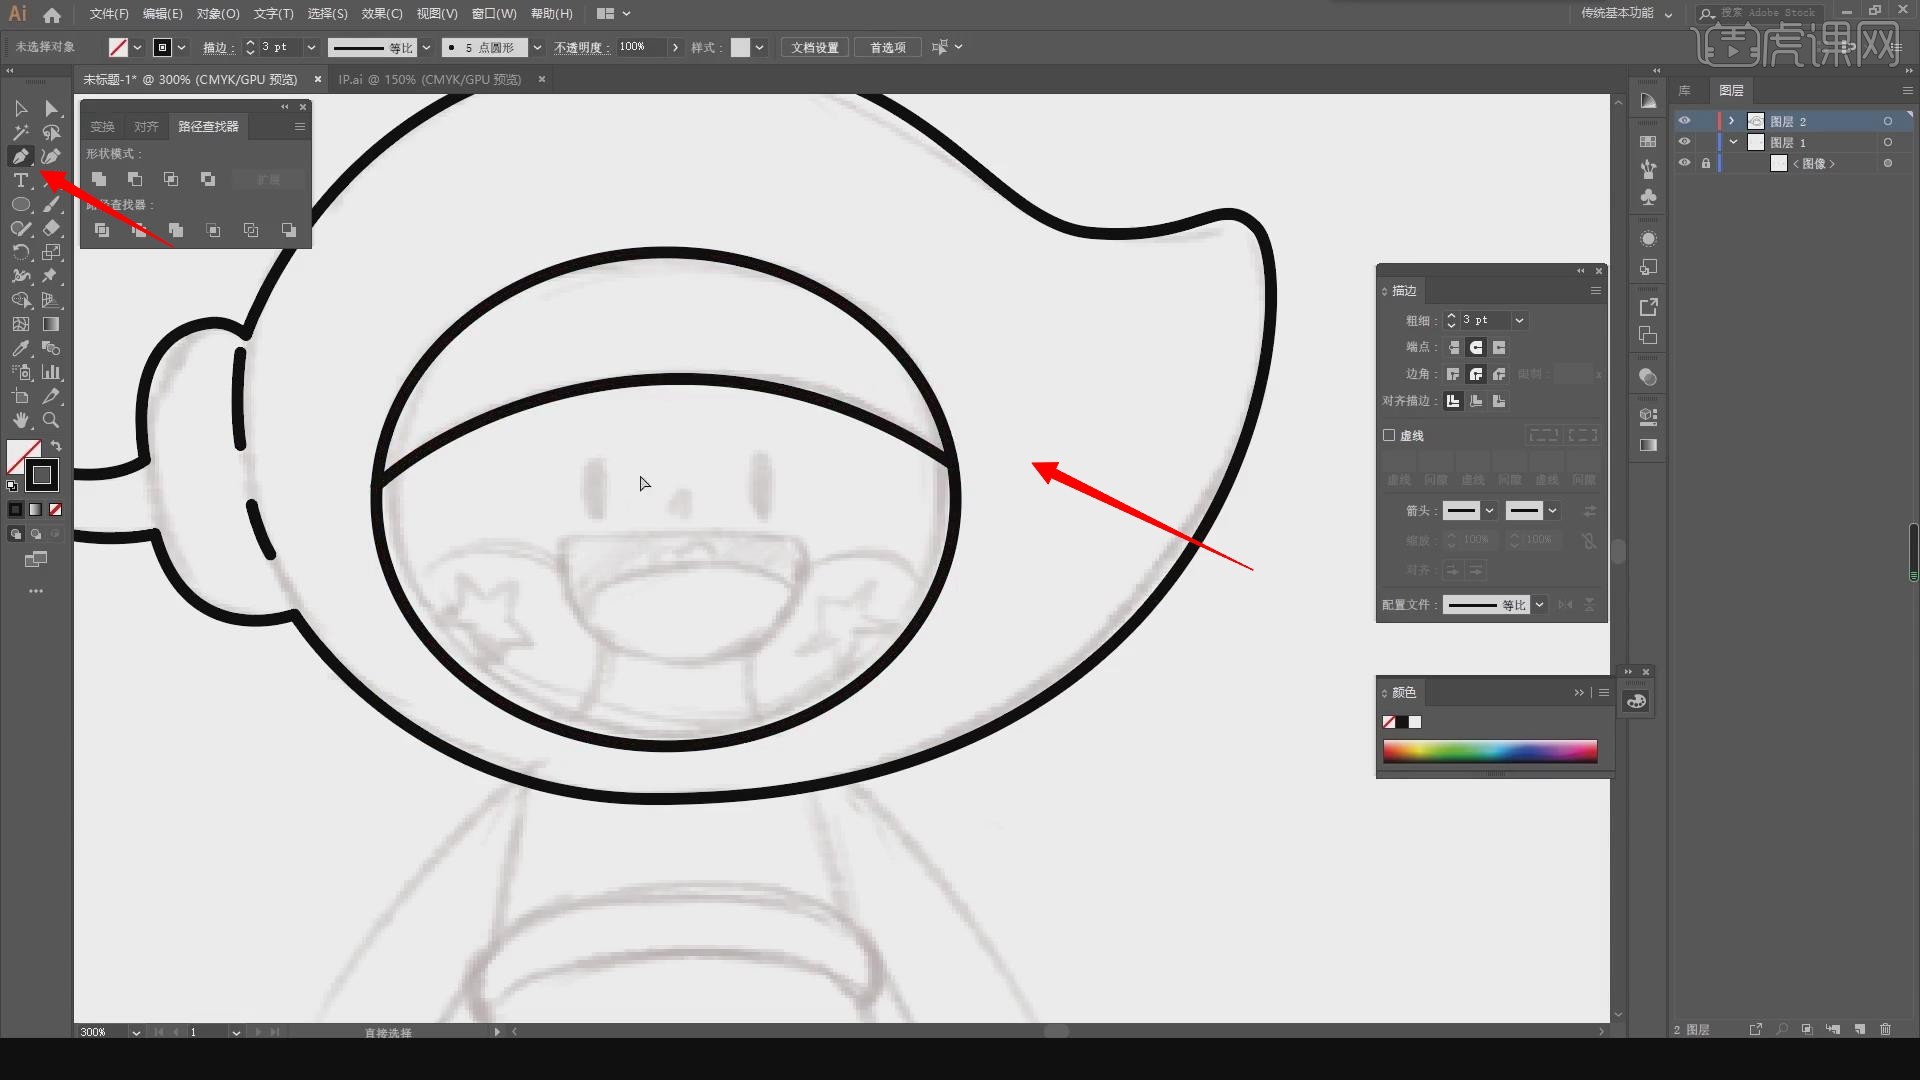Select the Eraser tool

click(x=52, y=228)
